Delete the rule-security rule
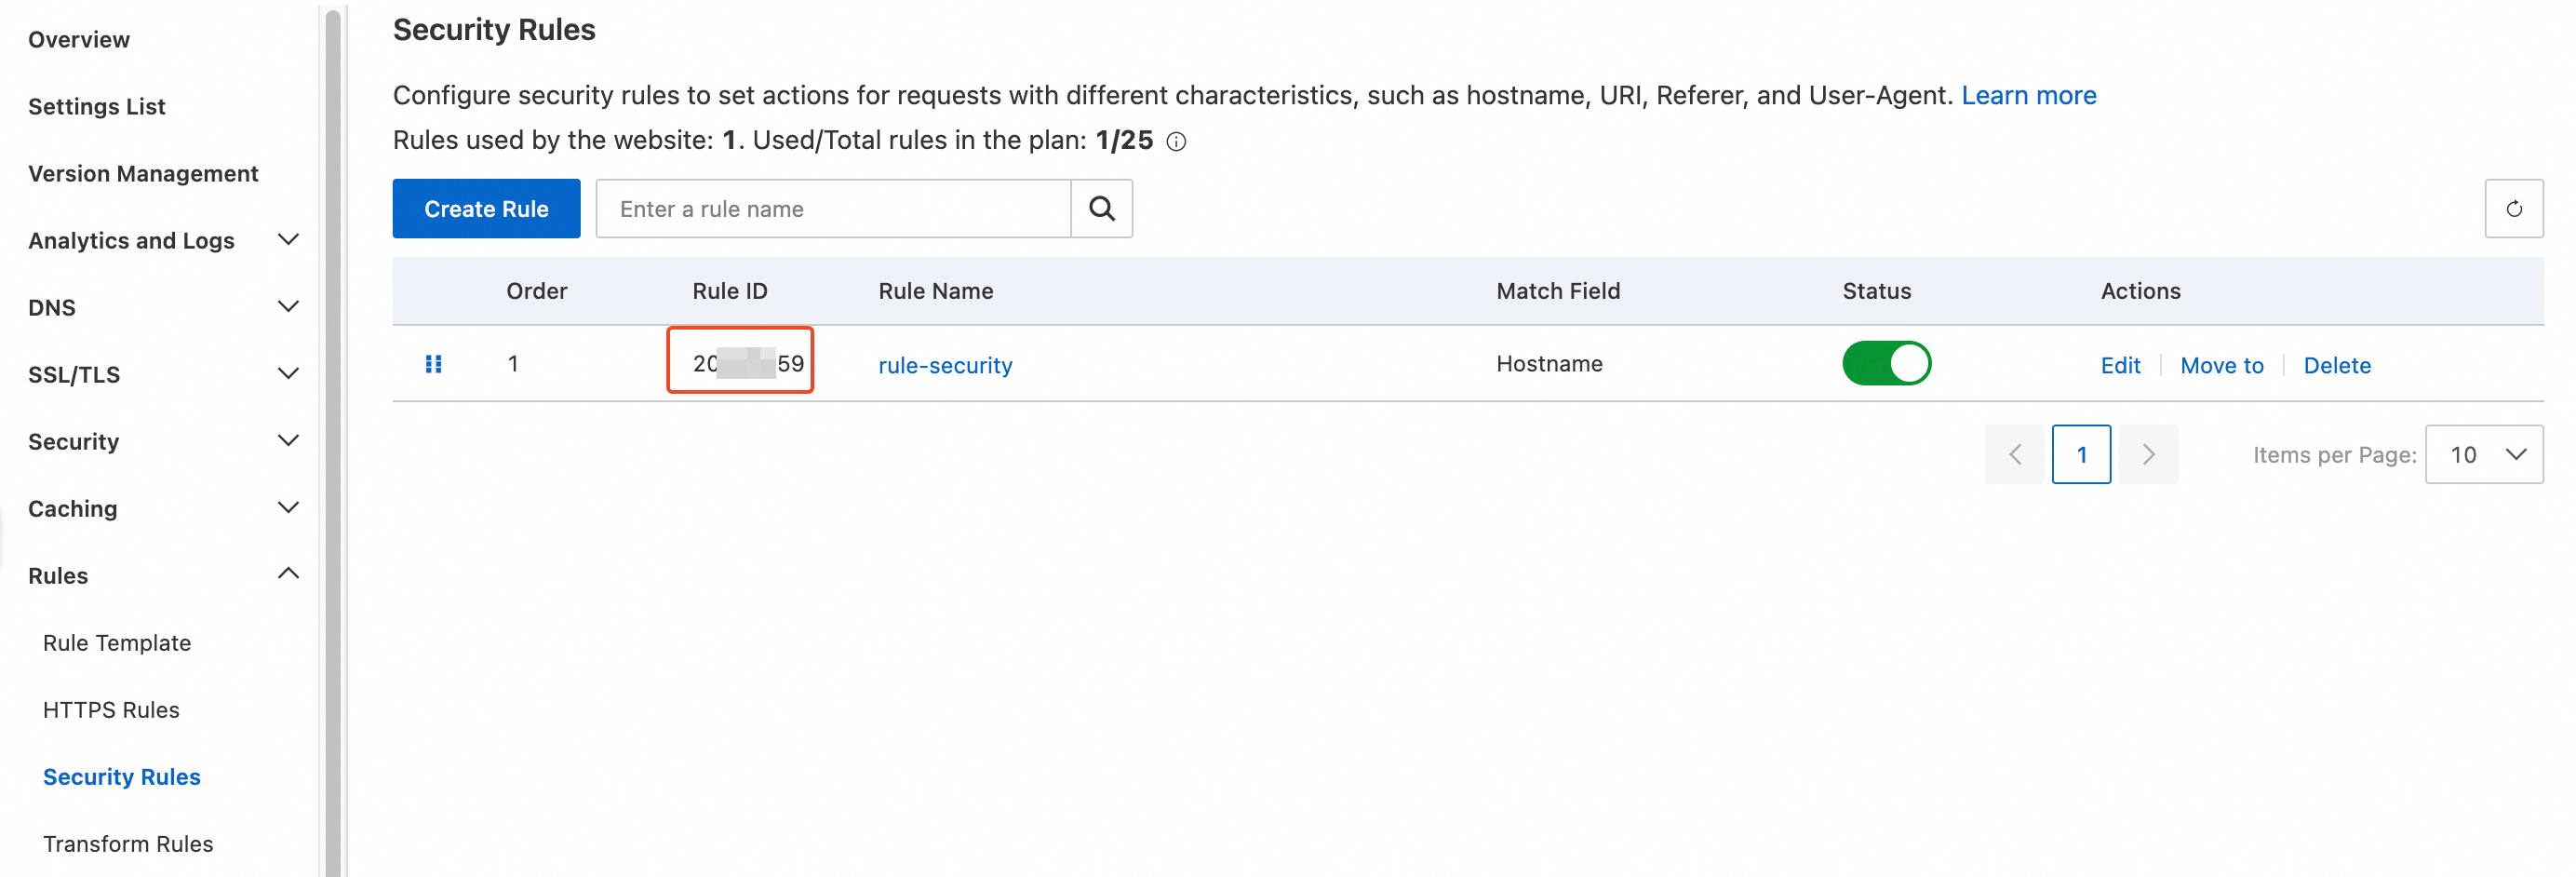Screen dimensions: 2576x877 (2336, 365)
